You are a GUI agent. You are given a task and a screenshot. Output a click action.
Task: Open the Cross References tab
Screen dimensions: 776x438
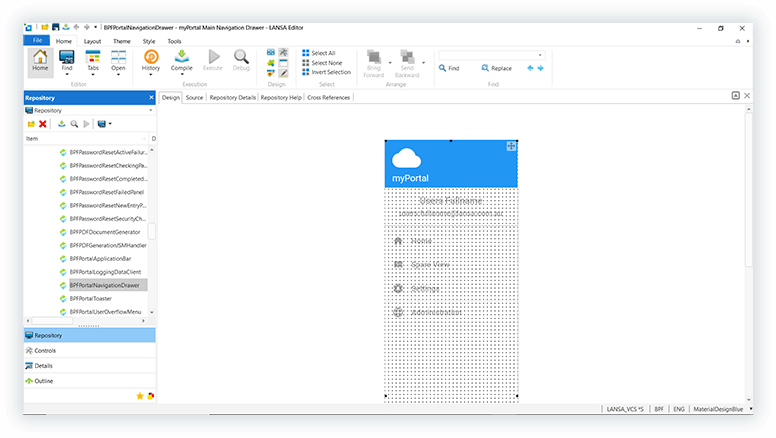(329, 97)
